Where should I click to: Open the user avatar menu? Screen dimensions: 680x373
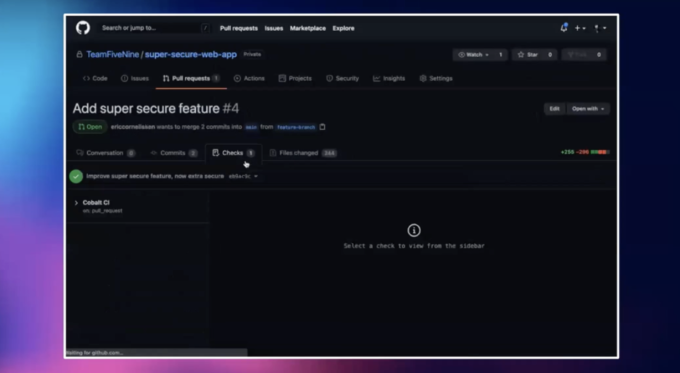[600, 28]
